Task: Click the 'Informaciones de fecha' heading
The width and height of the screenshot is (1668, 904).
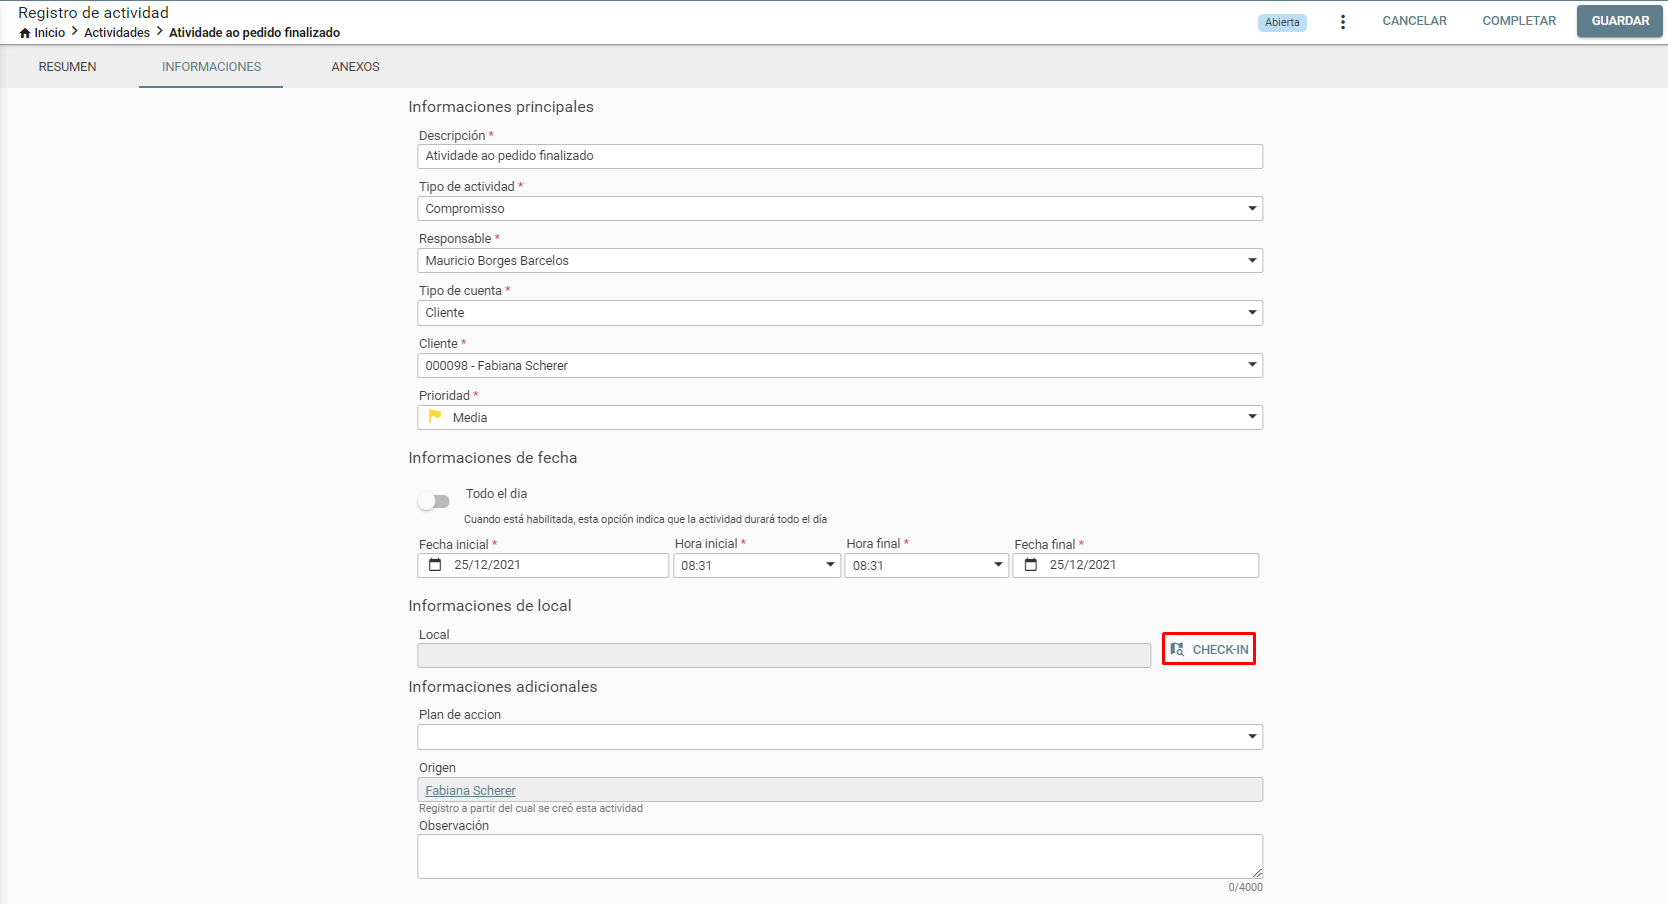Action: click(x=493, y=458)
